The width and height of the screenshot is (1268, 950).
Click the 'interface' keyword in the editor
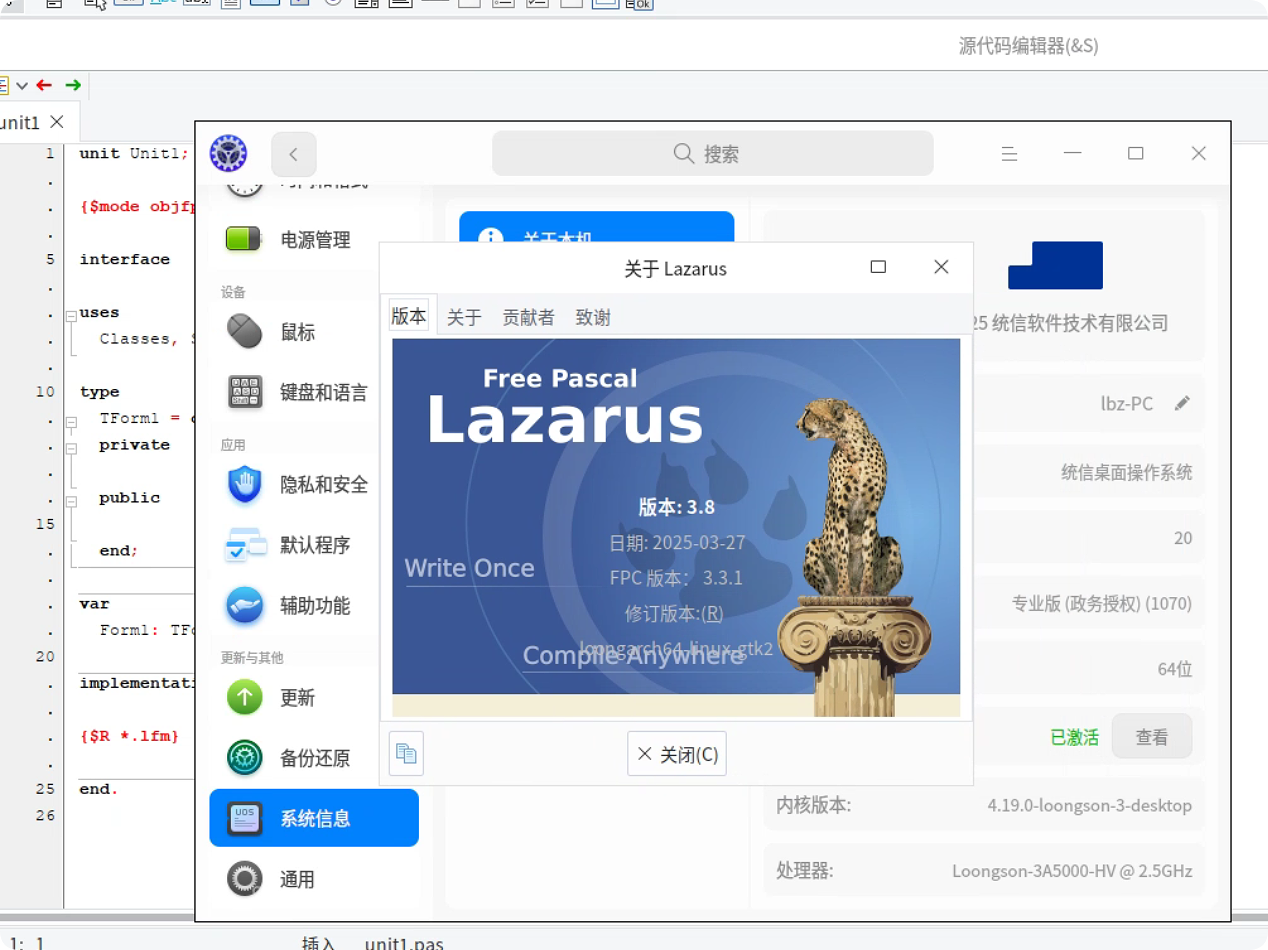click(125, 259)
